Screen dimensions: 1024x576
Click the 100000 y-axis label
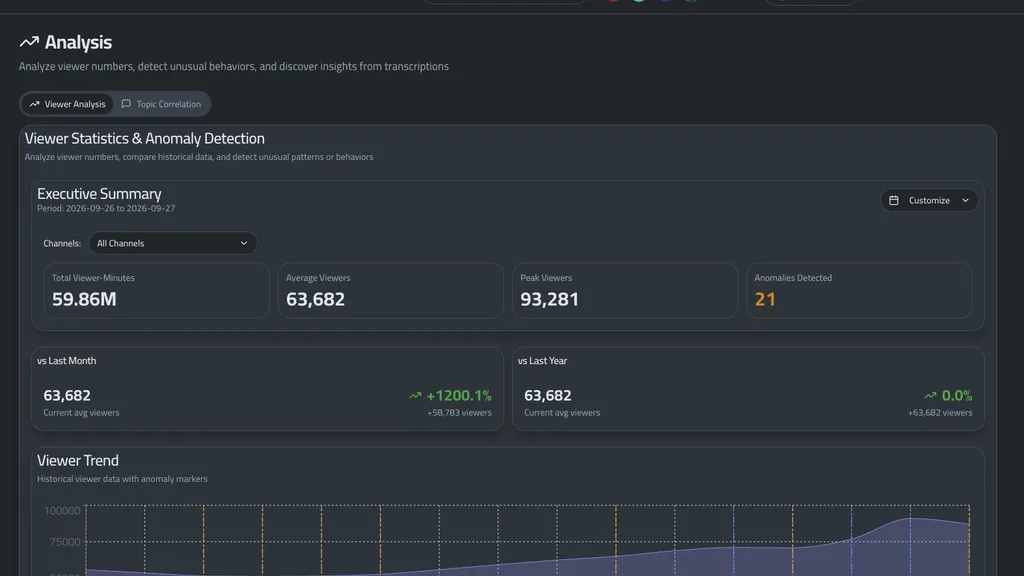62,511
